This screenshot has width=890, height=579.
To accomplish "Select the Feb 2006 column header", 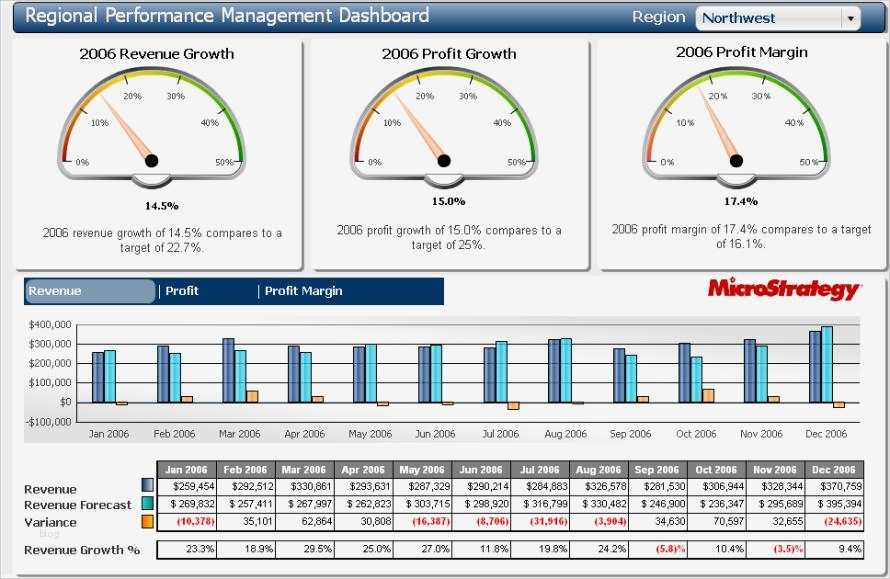I will (245, 469).
